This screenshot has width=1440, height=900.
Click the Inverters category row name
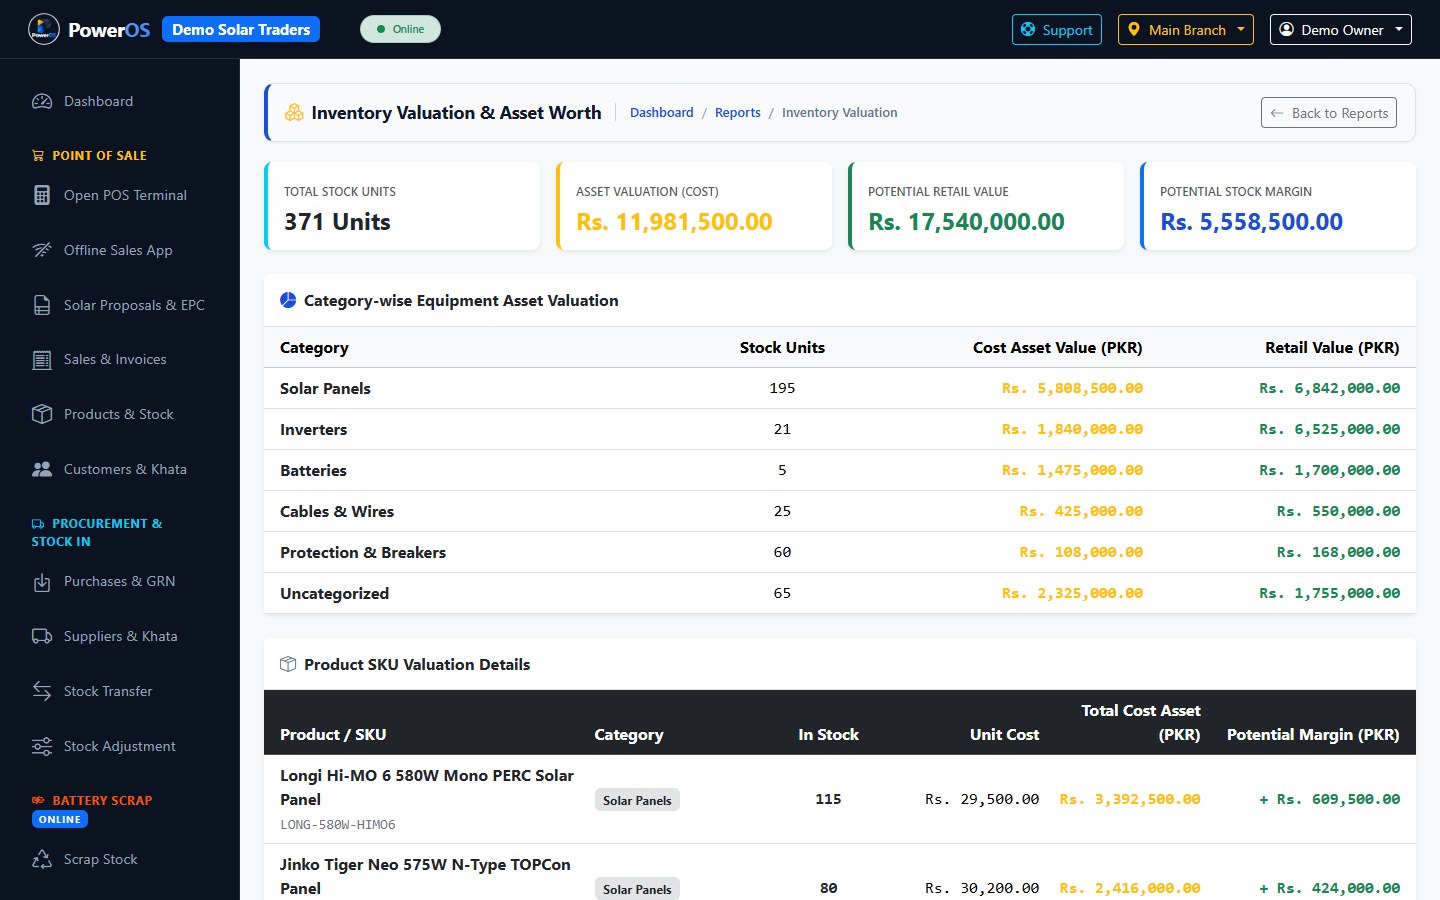click(314, 429)
